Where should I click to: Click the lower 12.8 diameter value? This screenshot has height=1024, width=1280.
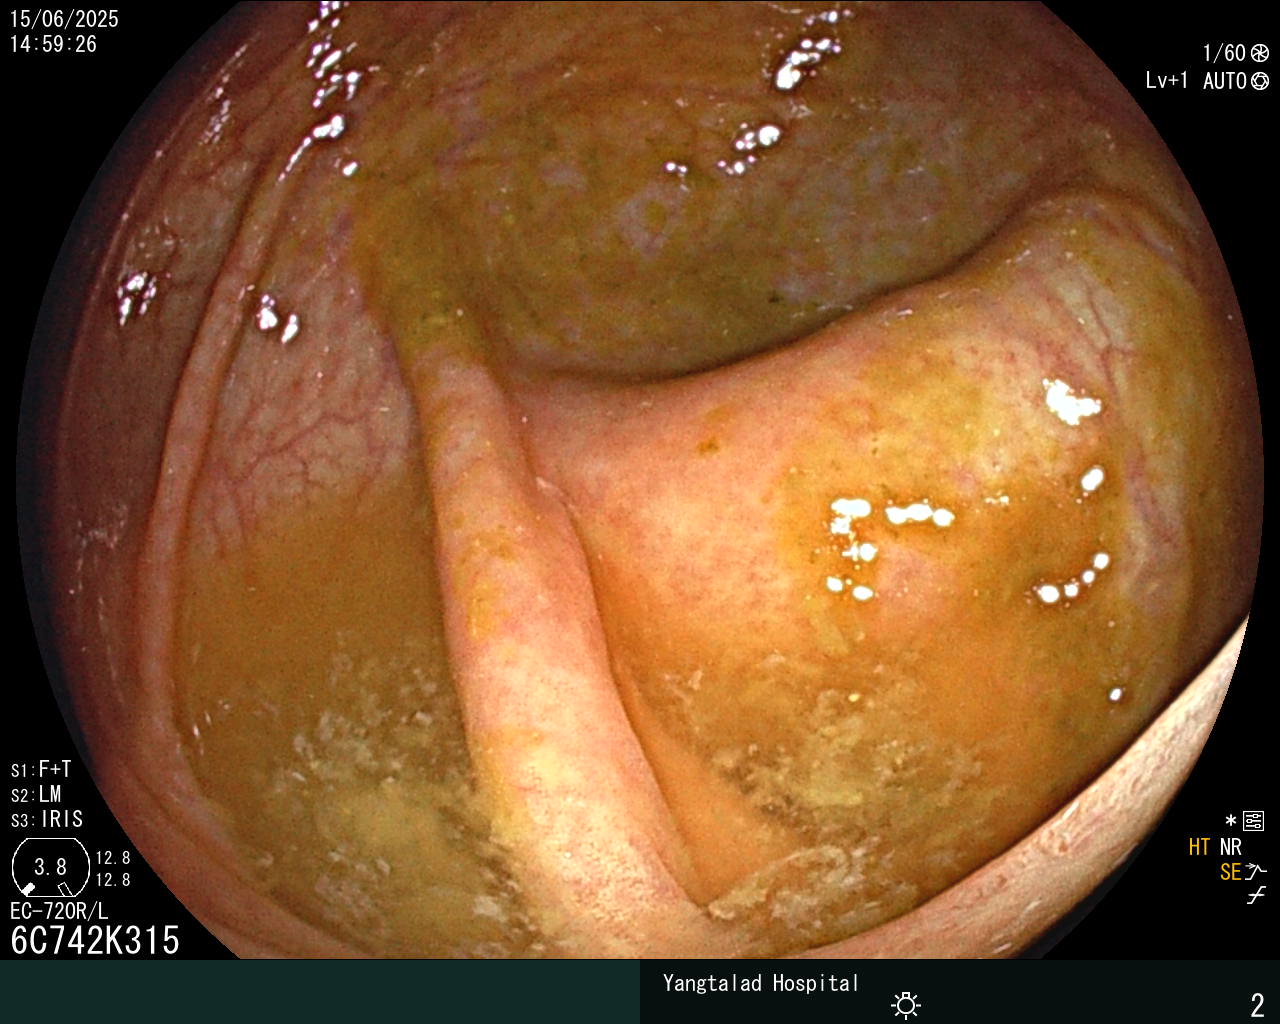point(113,880)
